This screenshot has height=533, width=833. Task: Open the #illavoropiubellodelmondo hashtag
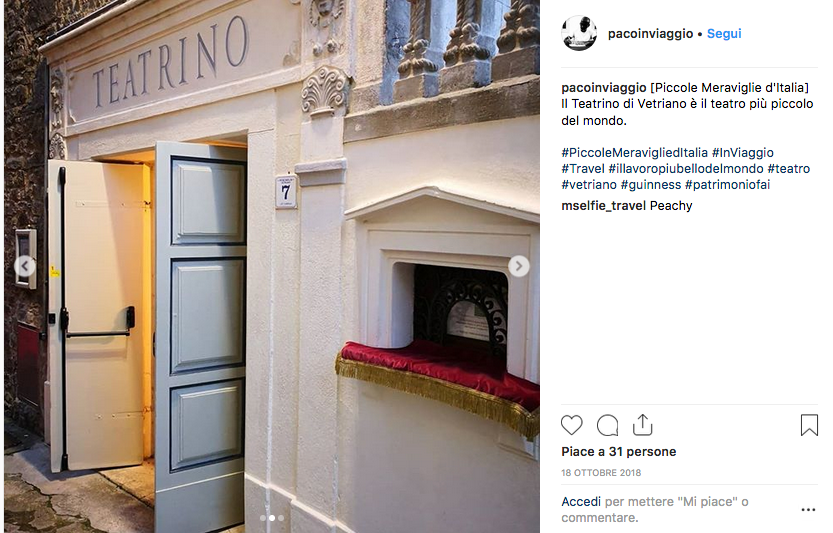tap(686, 168)
